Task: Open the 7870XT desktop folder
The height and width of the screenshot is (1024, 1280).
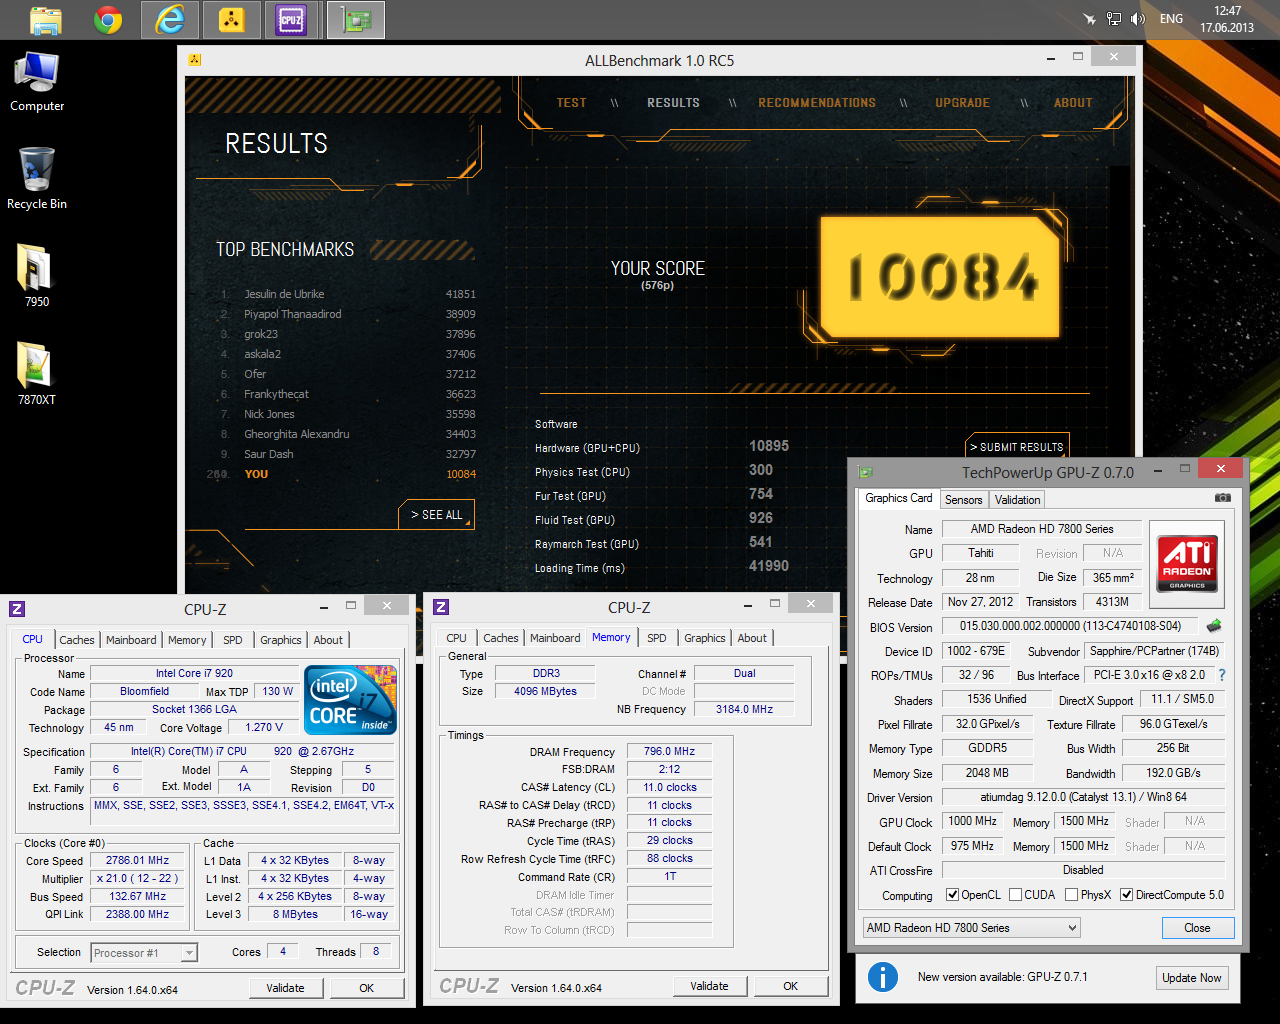Action: click(36, 374)
